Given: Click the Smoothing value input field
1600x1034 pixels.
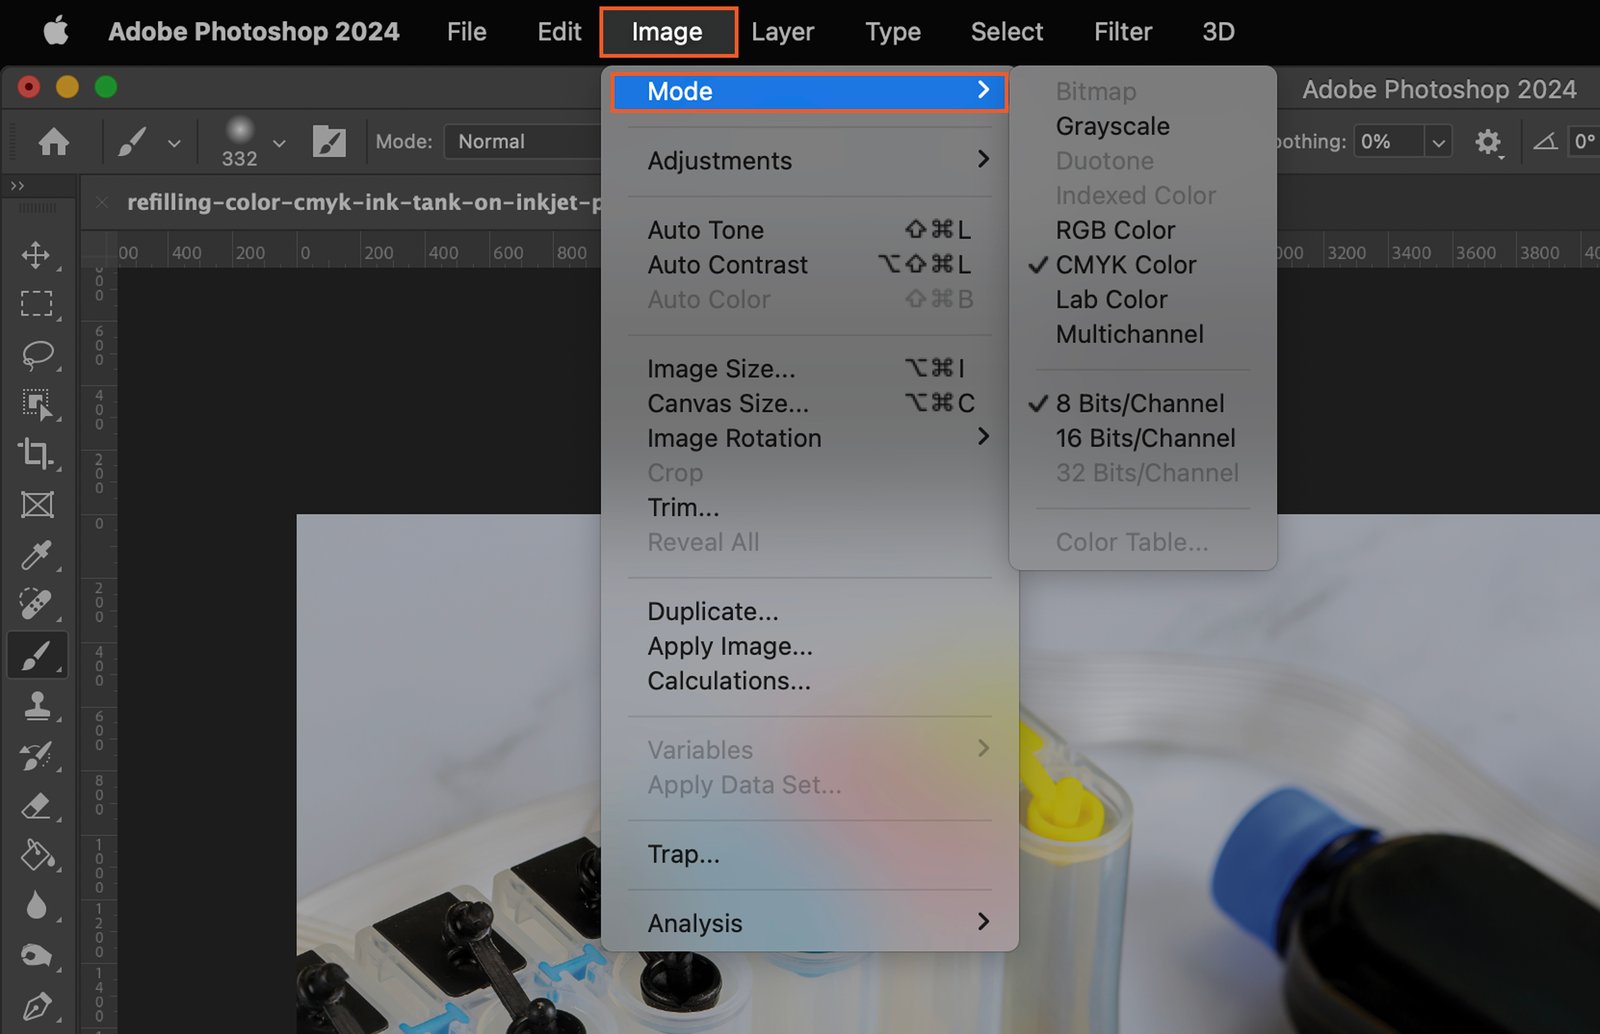Looking at the screenshot, I should [1388, 142].
